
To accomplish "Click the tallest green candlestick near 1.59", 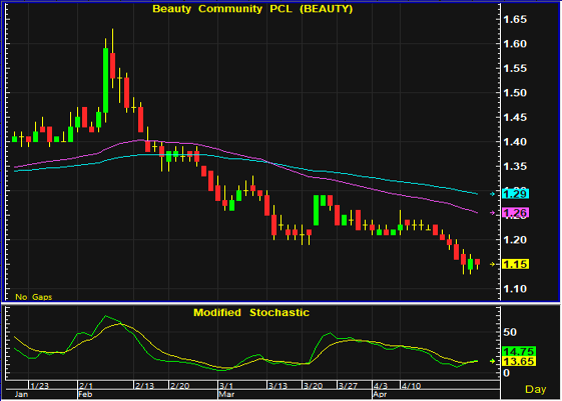I will [105, 81].
